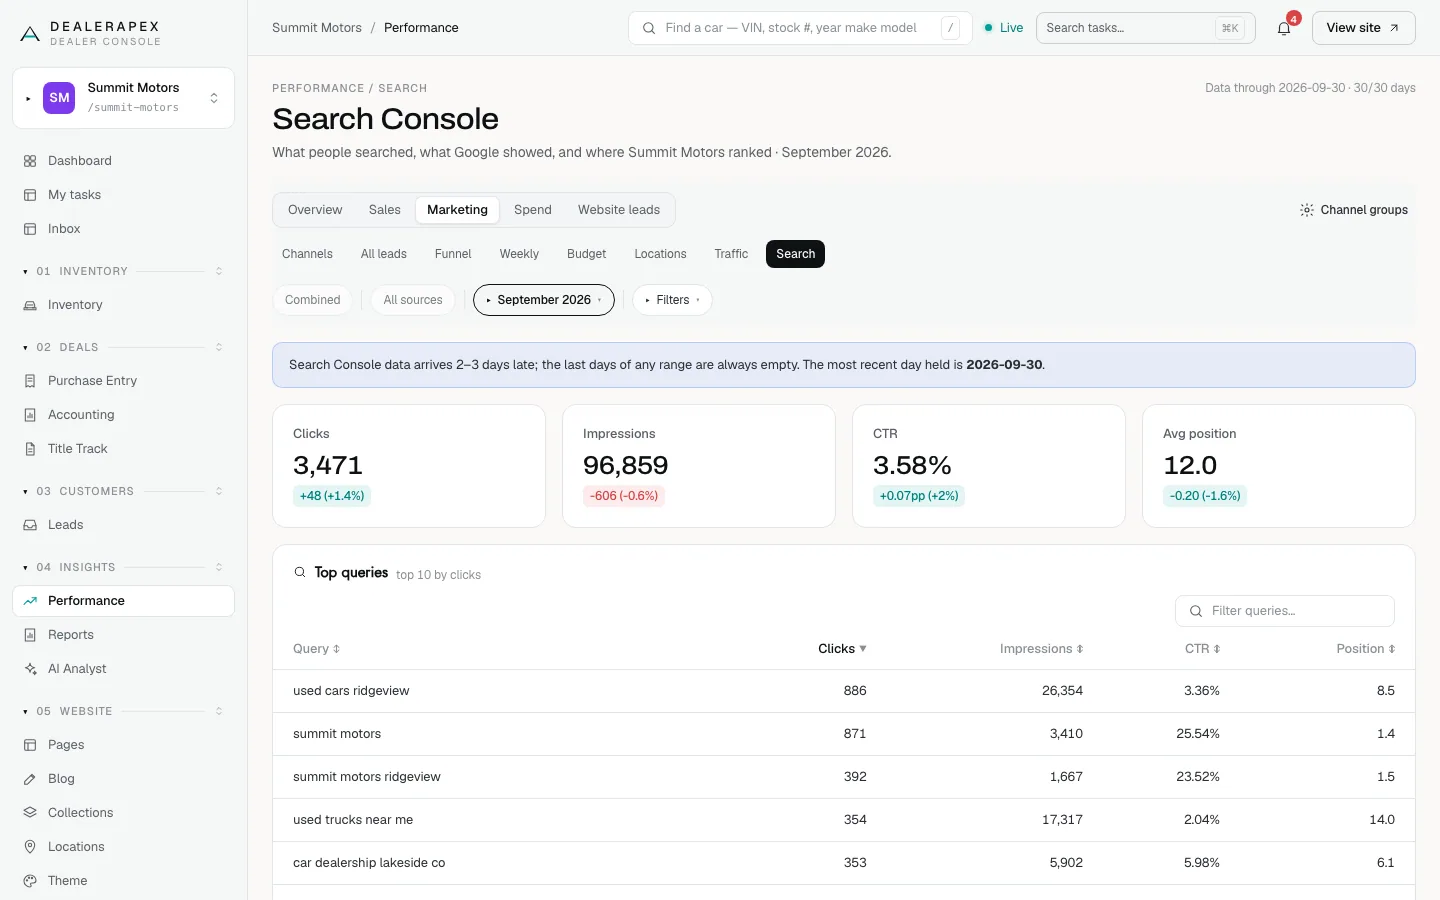This screenshot has width=1440, height=900.
Task: Click the DealerApex logo icon
Action: (x=30, y=34)
